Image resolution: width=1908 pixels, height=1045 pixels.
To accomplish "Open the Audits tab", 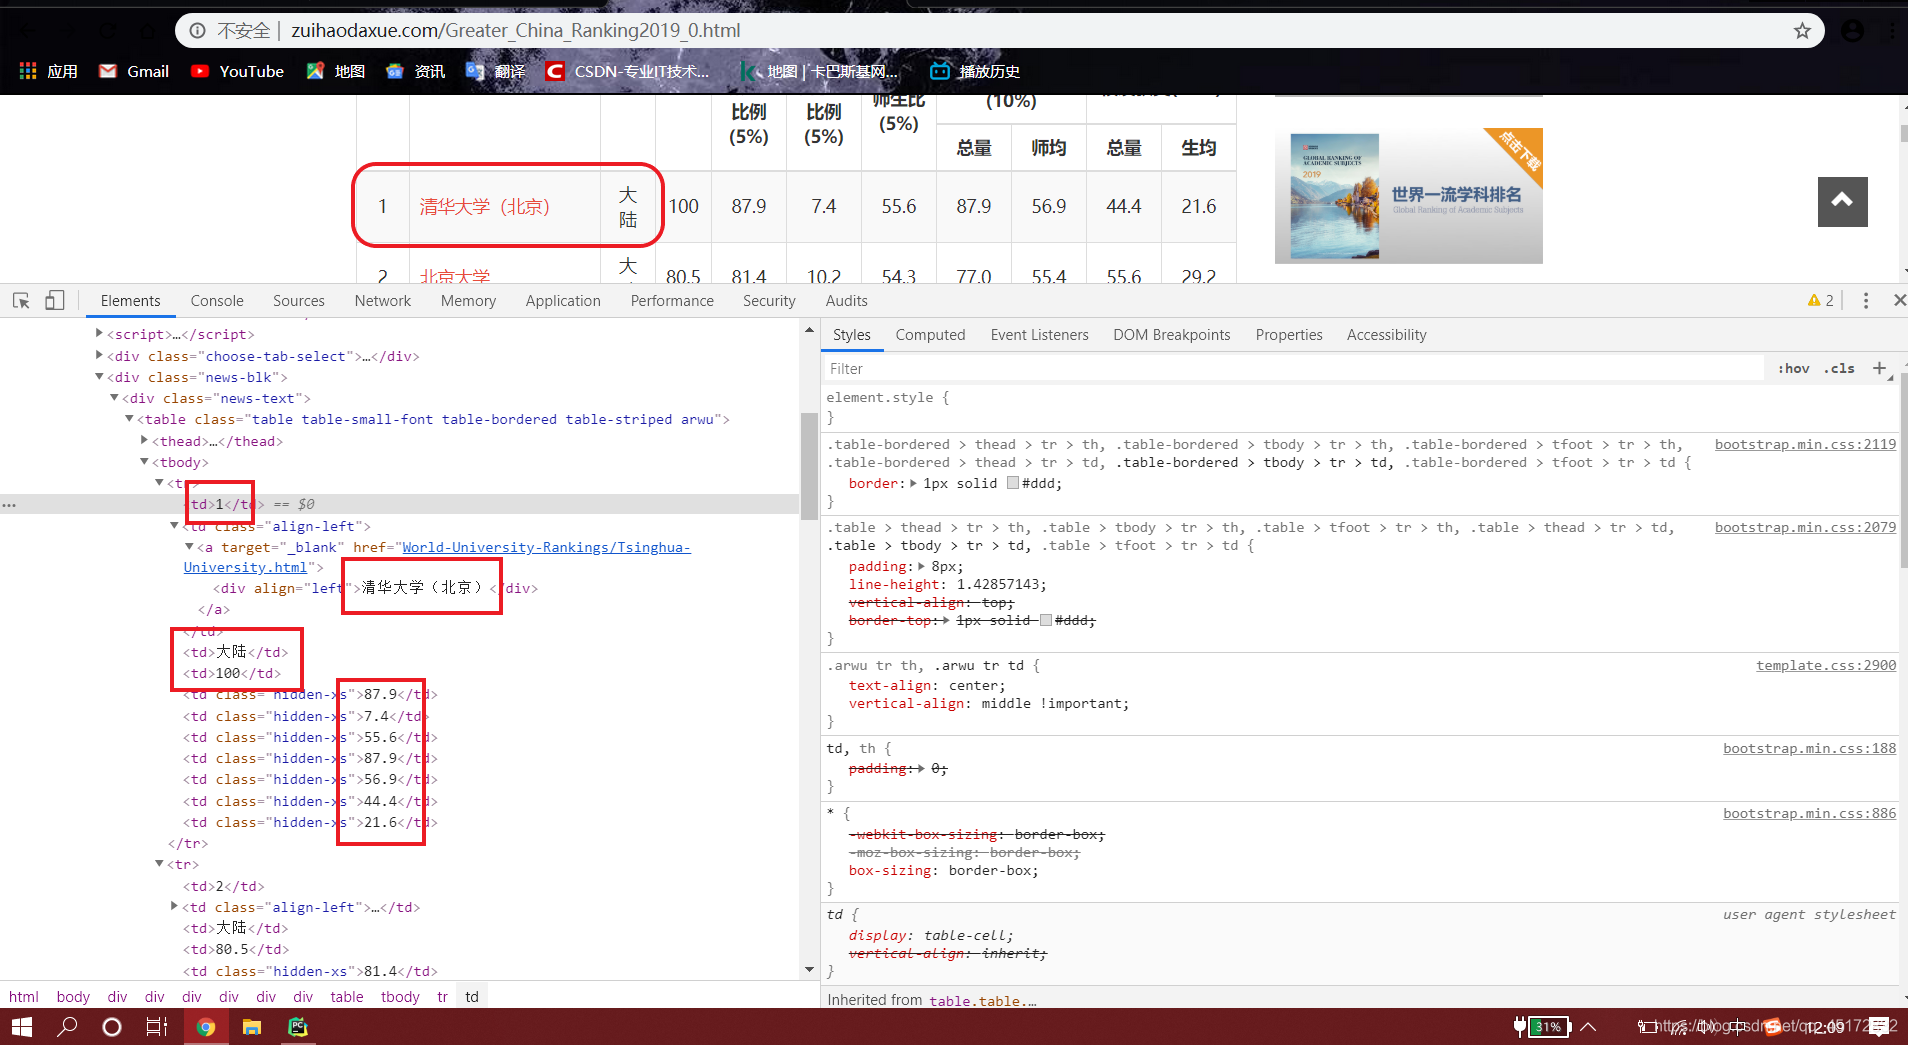I will tap(847, 300).
